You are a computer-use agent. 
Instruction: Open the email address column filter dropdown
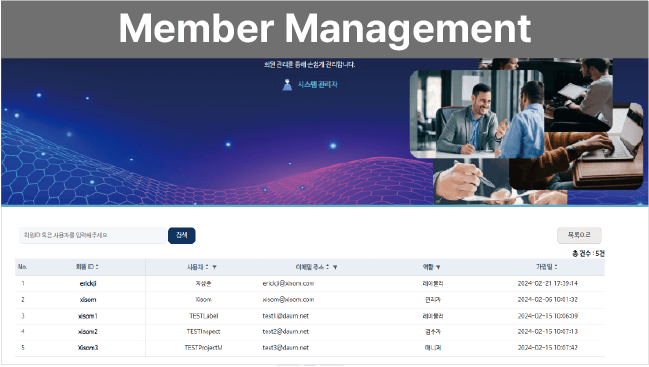tap(335, 267)
